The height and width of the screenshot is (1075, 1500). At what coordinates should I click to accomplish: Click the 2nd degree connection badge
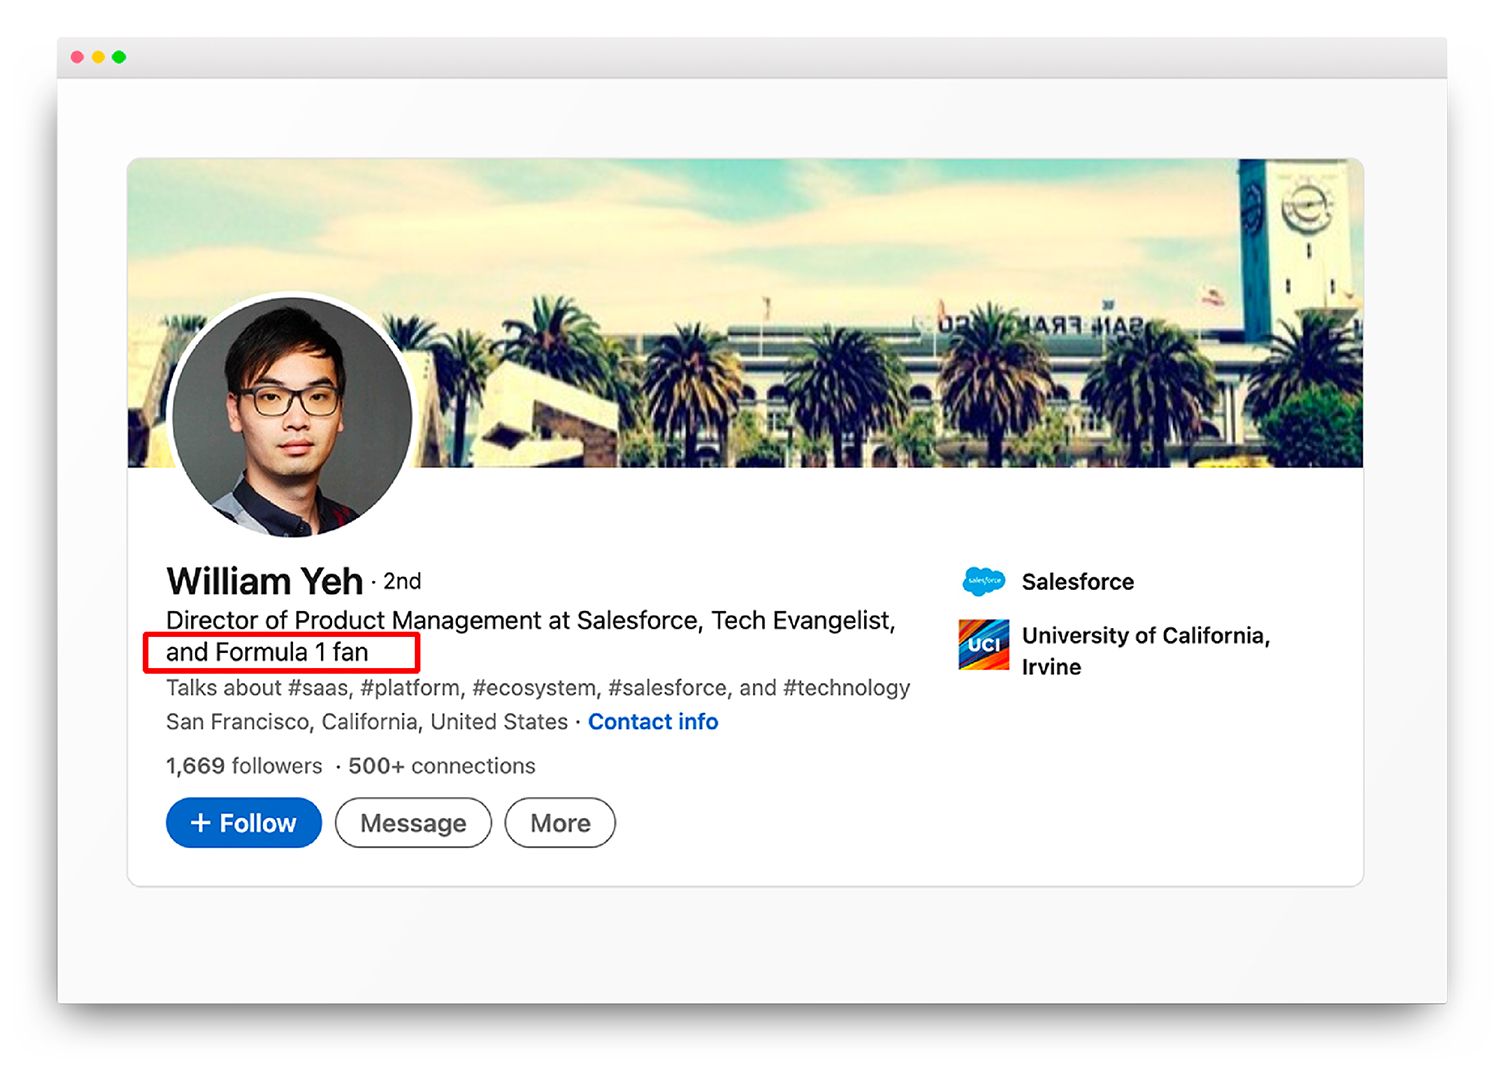pyautogui.click(x=402, y=581)
